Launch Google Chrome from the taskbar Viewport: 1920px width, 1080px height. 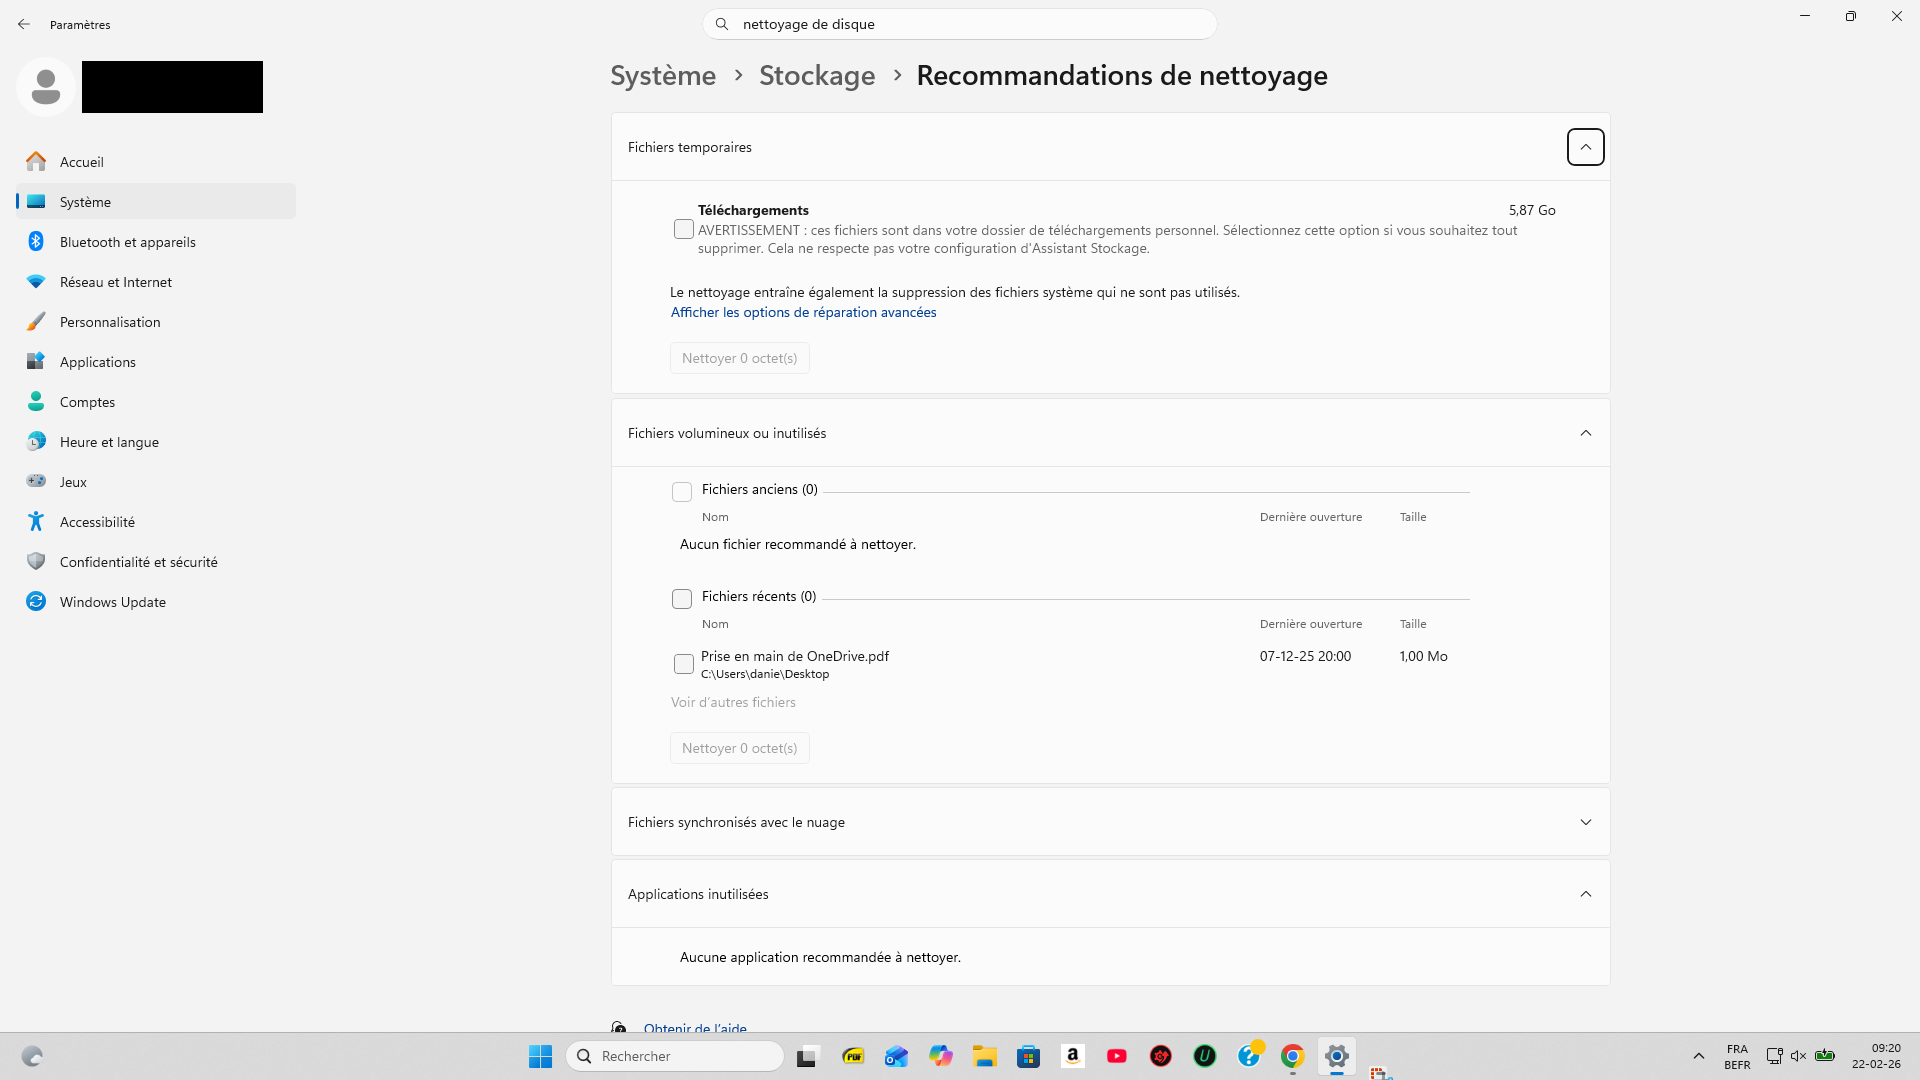(x=1292, y=1056)
